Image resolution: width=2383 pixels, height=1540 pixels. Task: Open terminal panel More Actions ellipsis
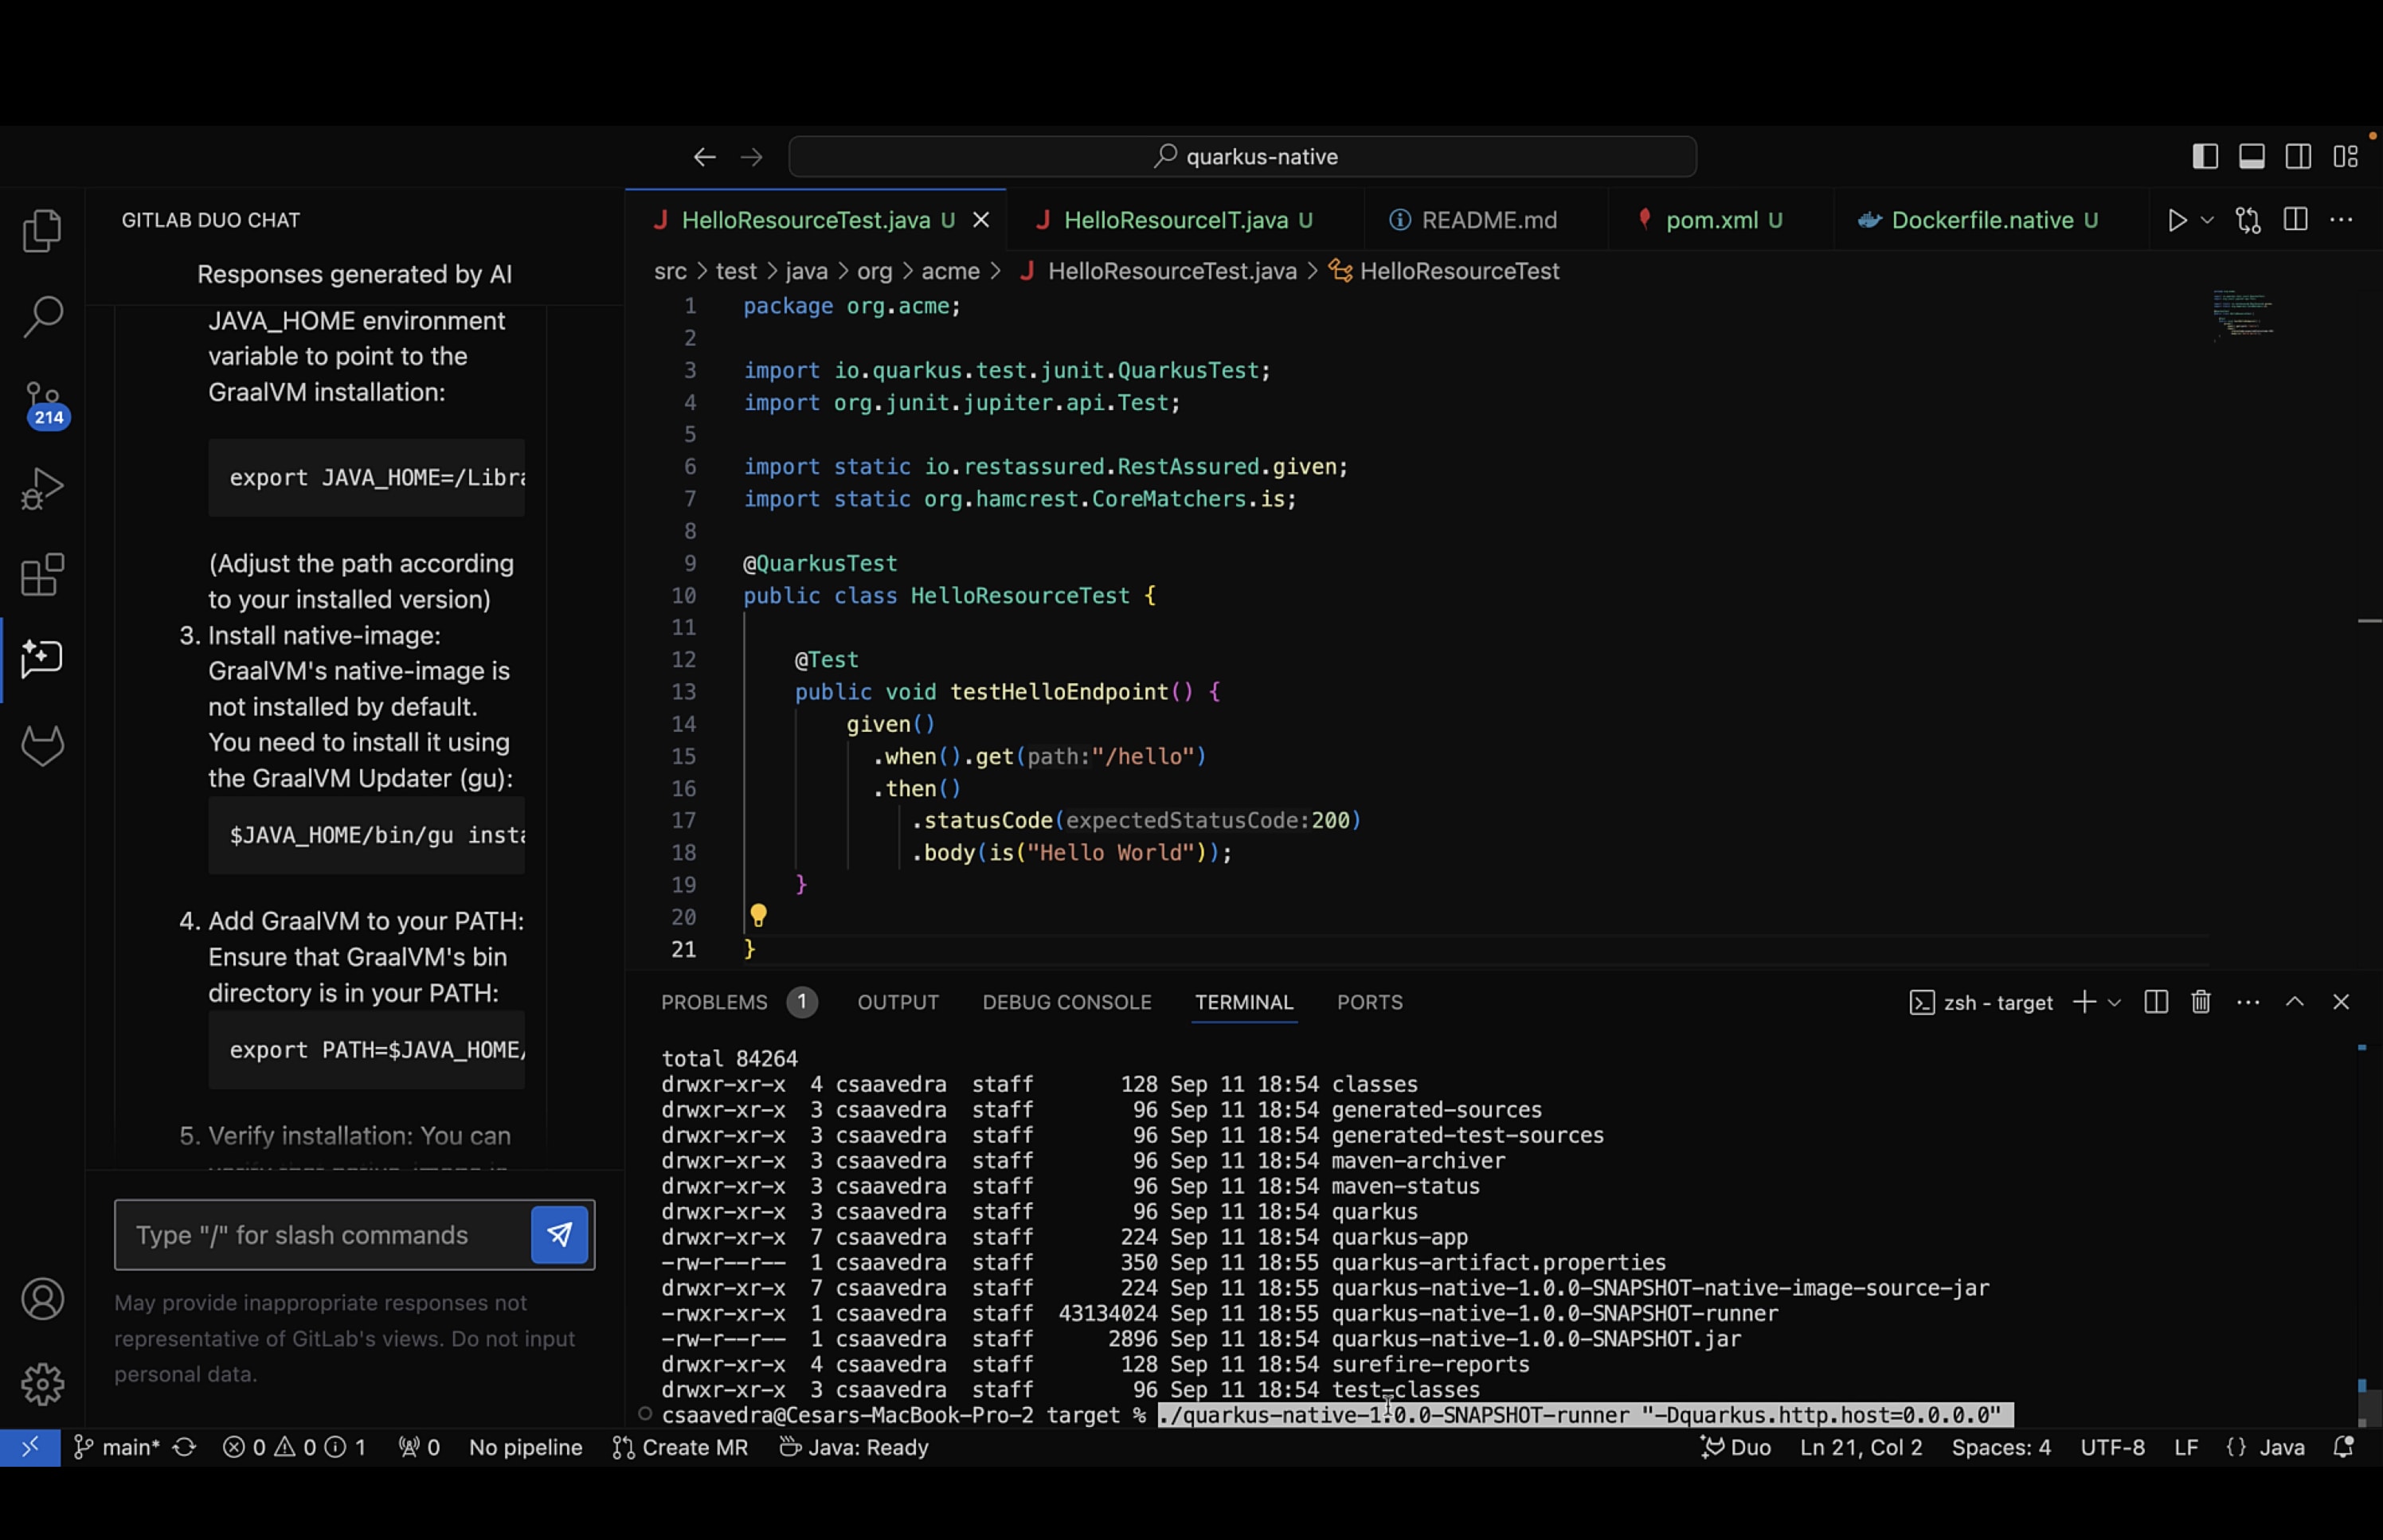[2247, 1002]
